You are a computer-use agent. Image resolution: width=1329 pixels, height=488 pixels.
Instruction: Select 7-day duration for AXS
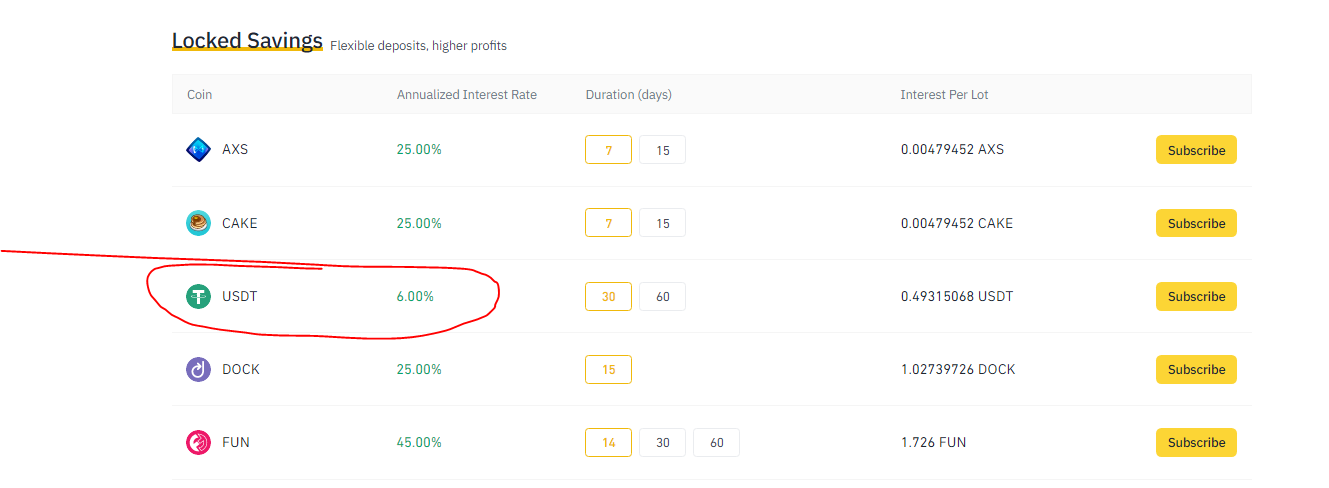click(x=608, y=150)
